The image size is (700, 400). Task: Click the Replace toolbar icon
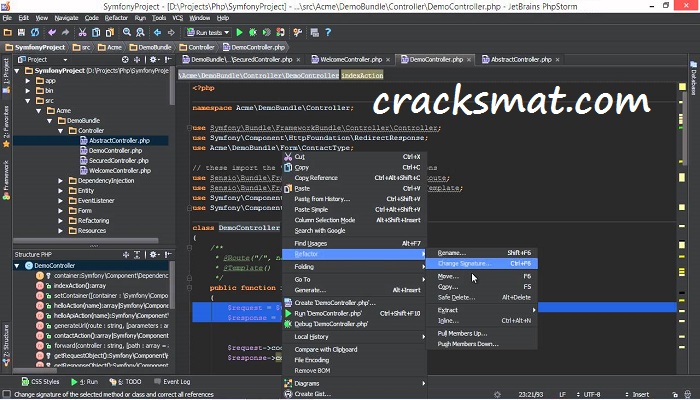[140, 32]
